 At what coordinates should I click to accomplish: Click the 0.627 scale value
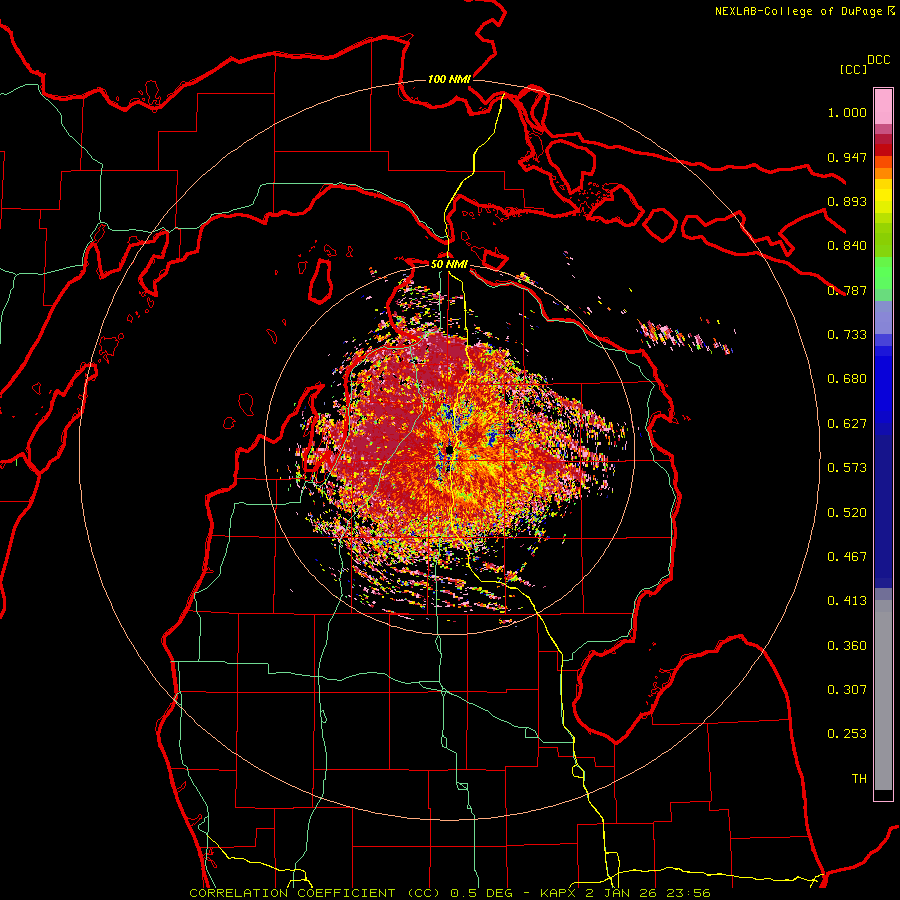coord(847,424)
